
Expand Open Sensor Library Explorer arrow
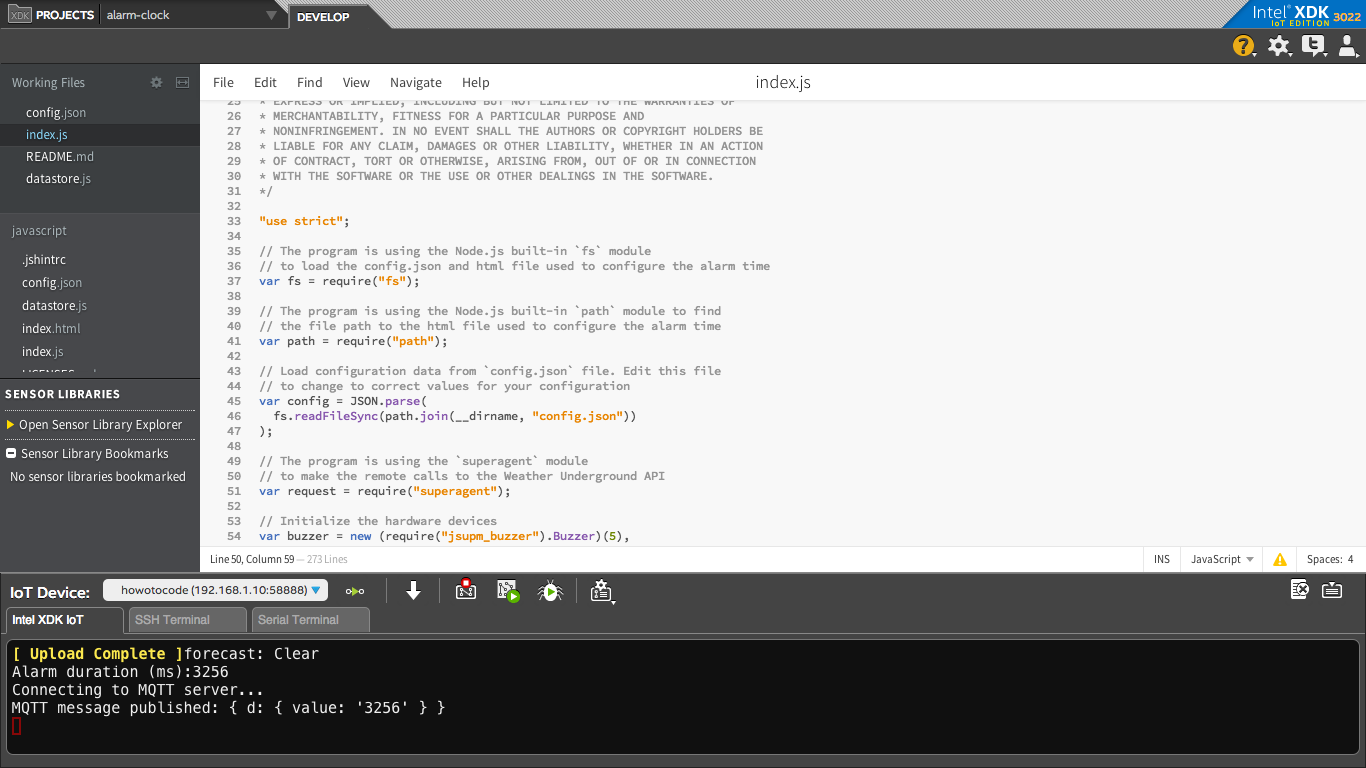click(x=10, y=424)
